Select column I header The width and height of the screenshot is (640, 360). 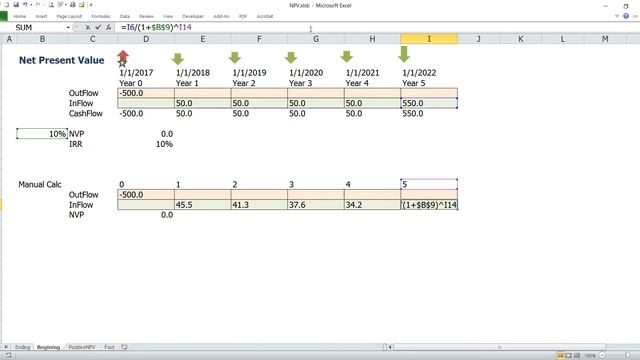pos(429,39)
